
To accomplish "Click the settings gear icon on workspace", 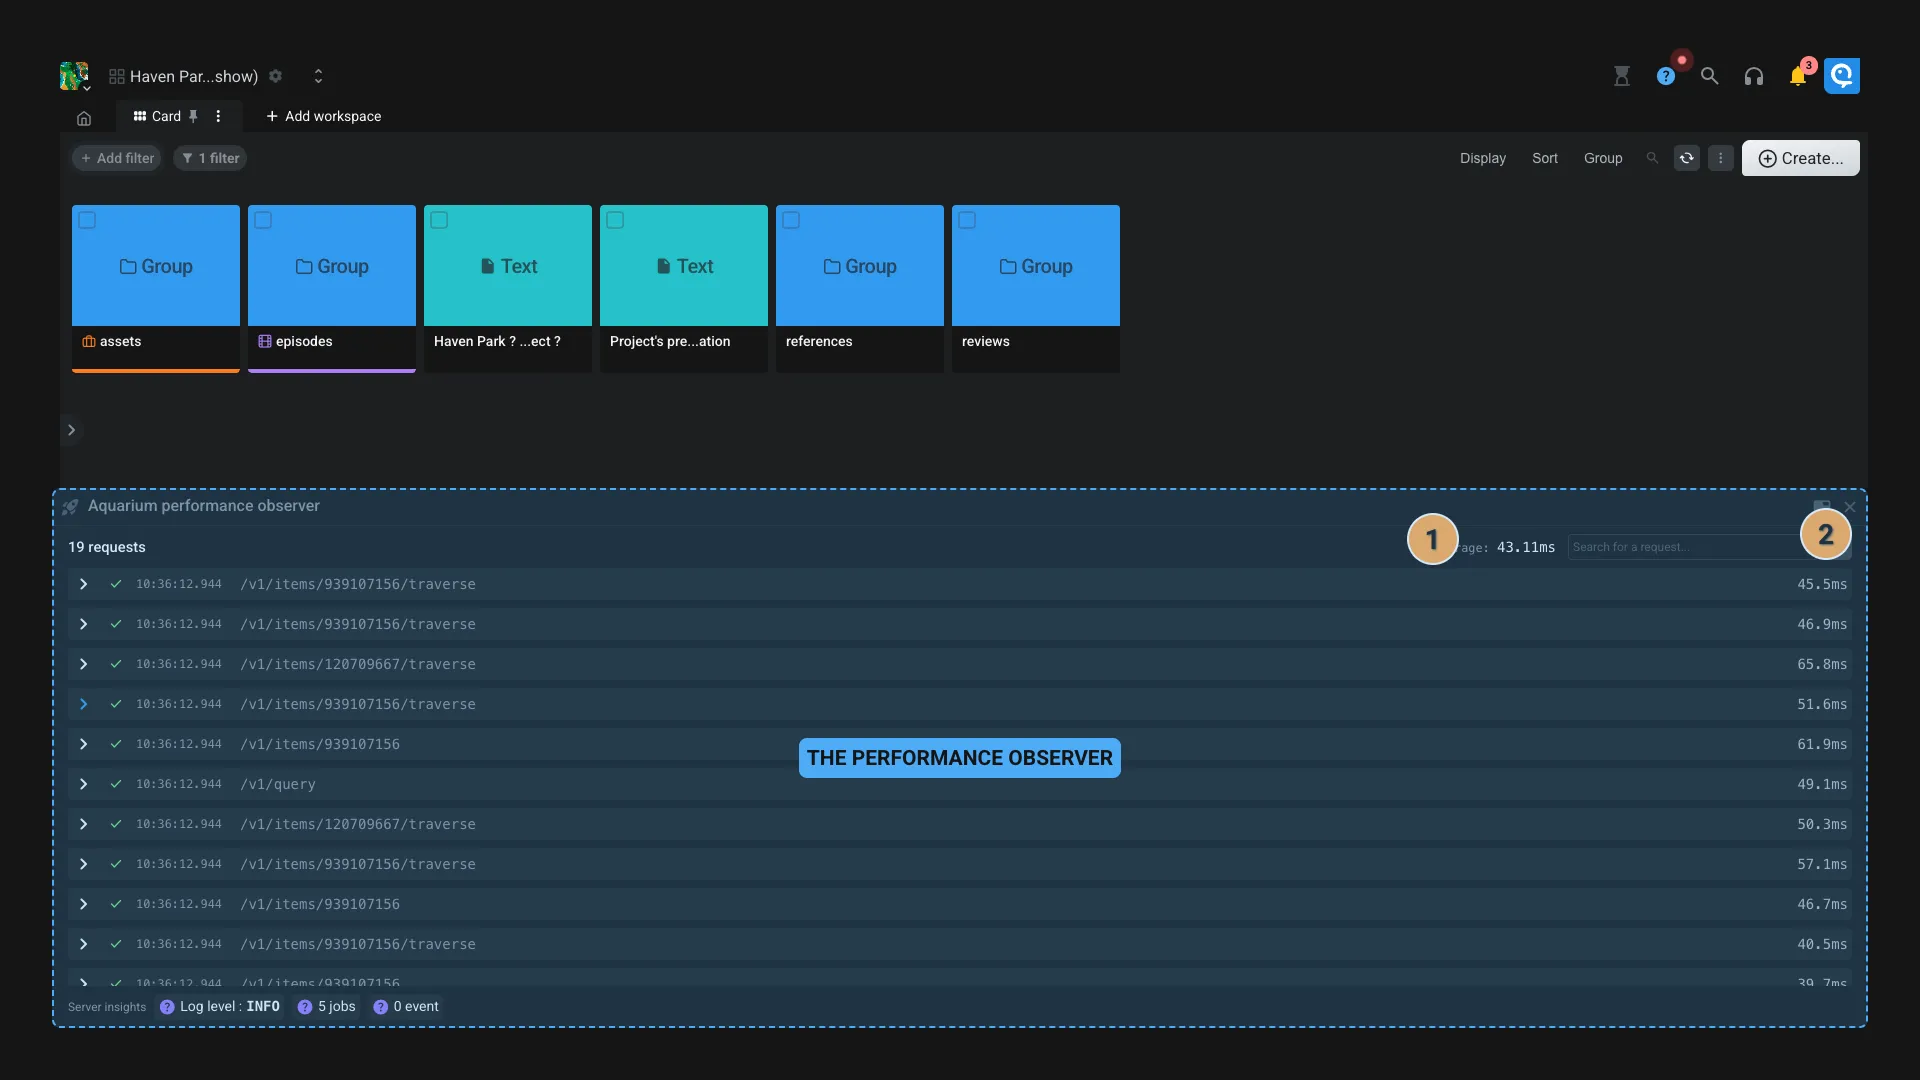I will (274, 75).
